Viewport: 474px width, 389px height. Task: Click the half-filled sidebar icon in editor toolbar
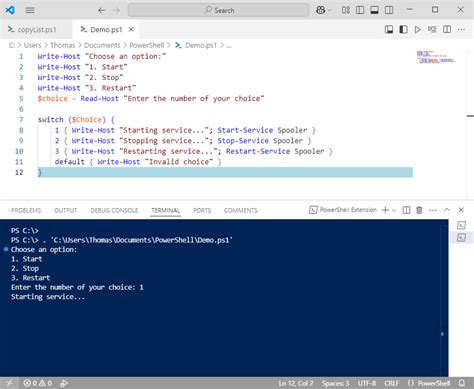[403, 30]
